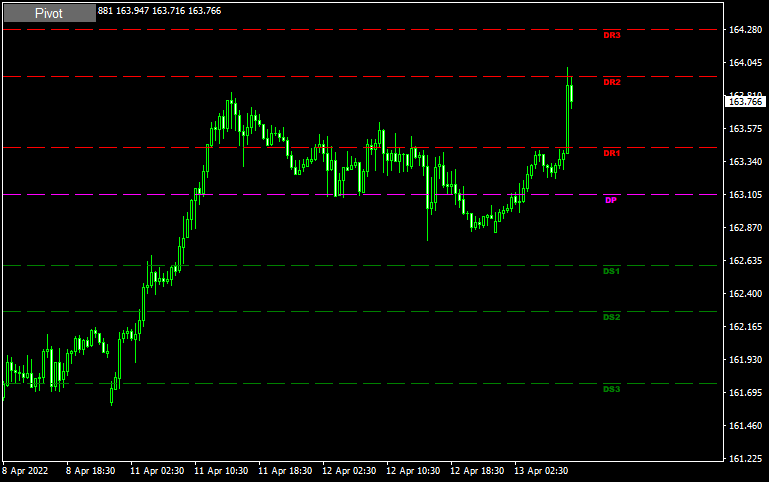Viewport: 769px width, 482px height.
Task: Click the 8 Apr 2022 date label
Action: [25, 470]
